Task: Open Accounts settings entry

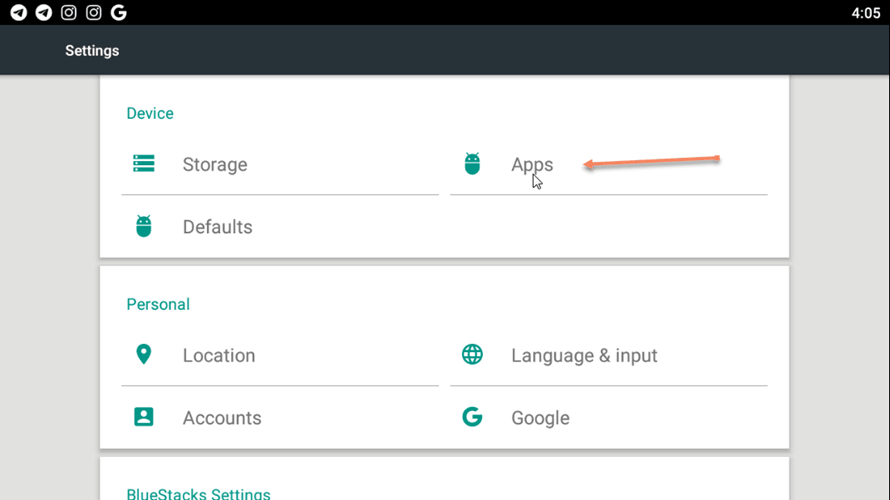Action: click(280, 418)
